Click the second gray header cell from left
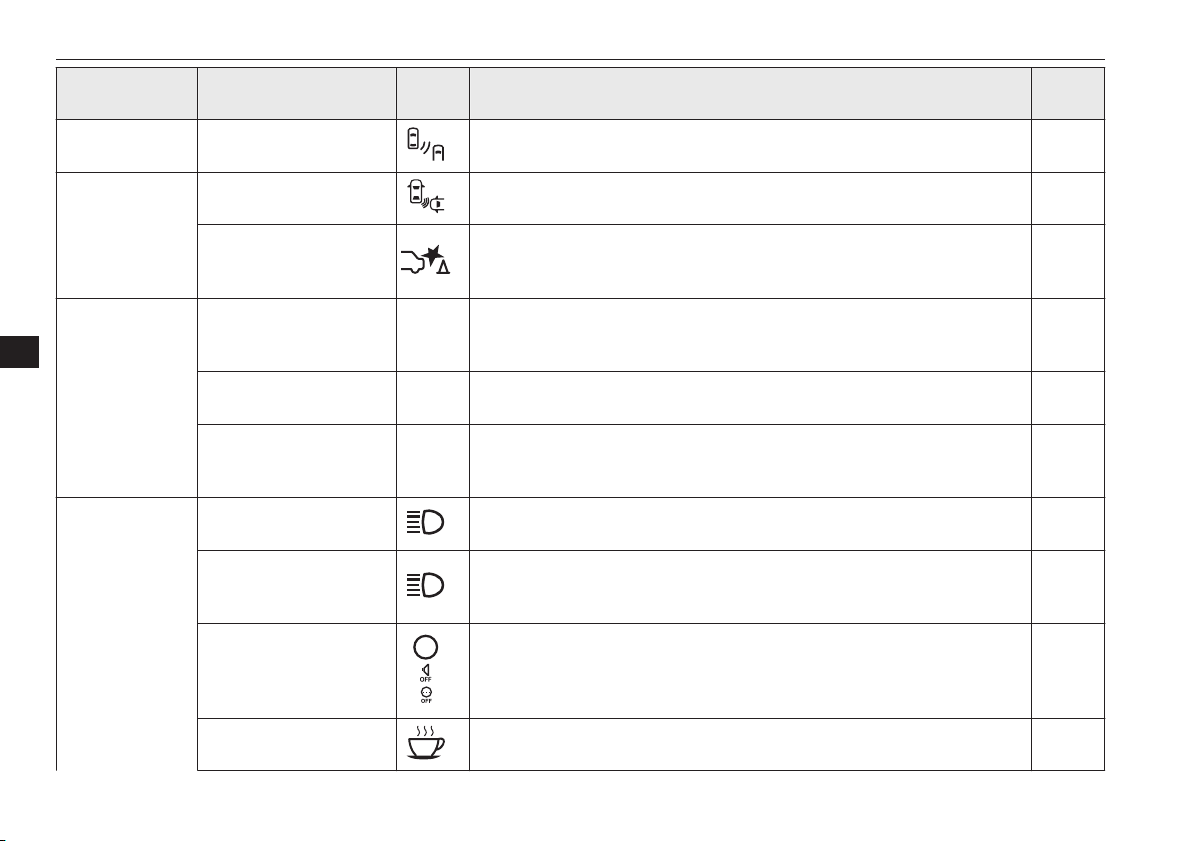Screen dimensions: 1192x841 click(x=296, y=93)
